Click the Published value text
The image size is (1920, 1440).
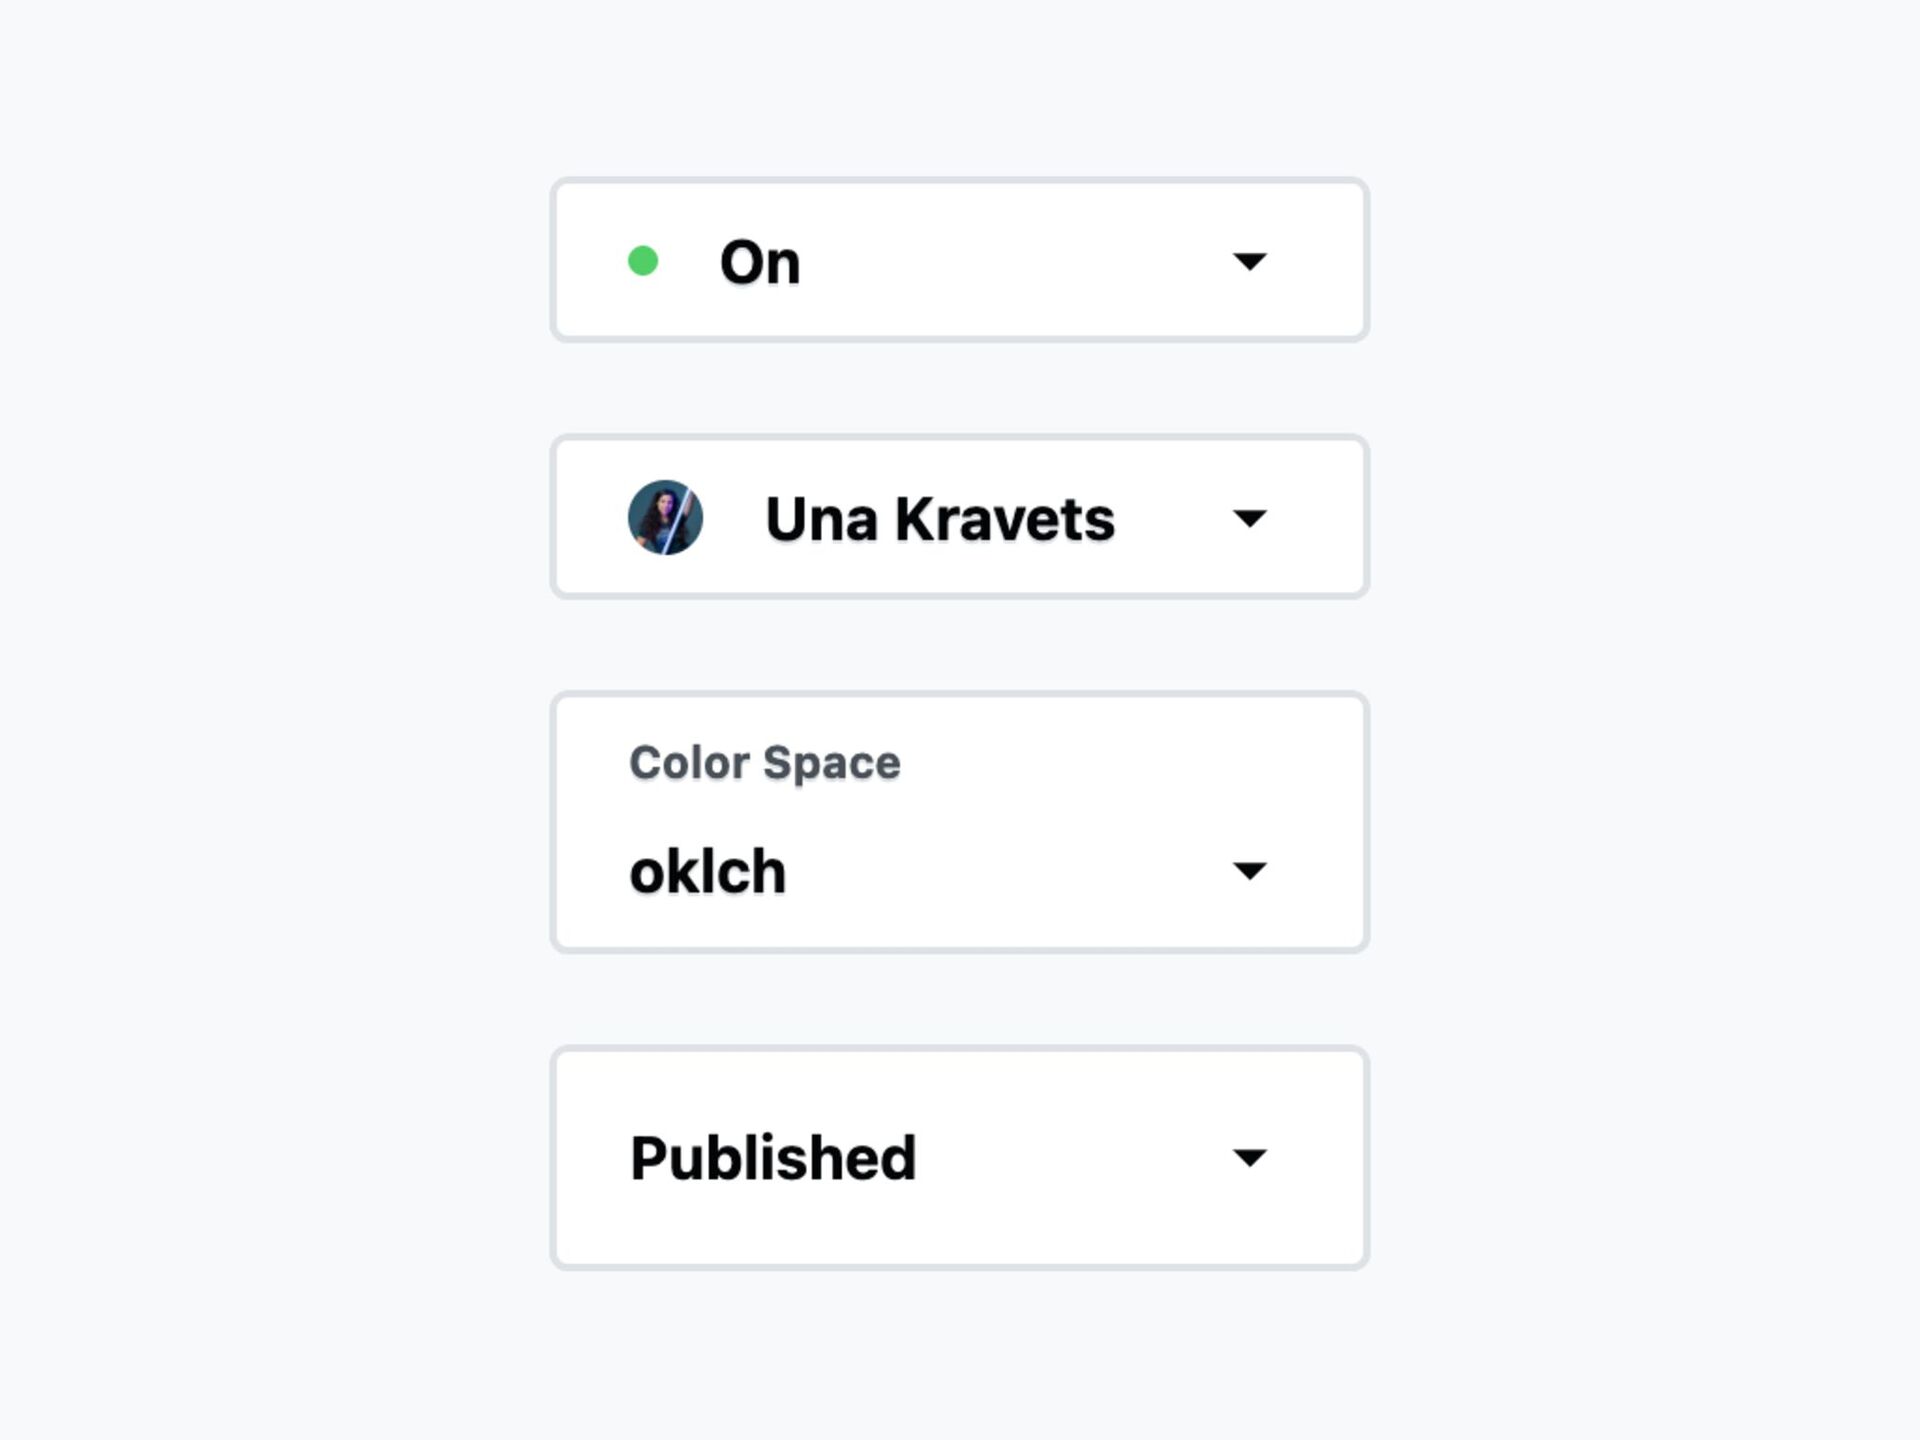pos(773,1158)
